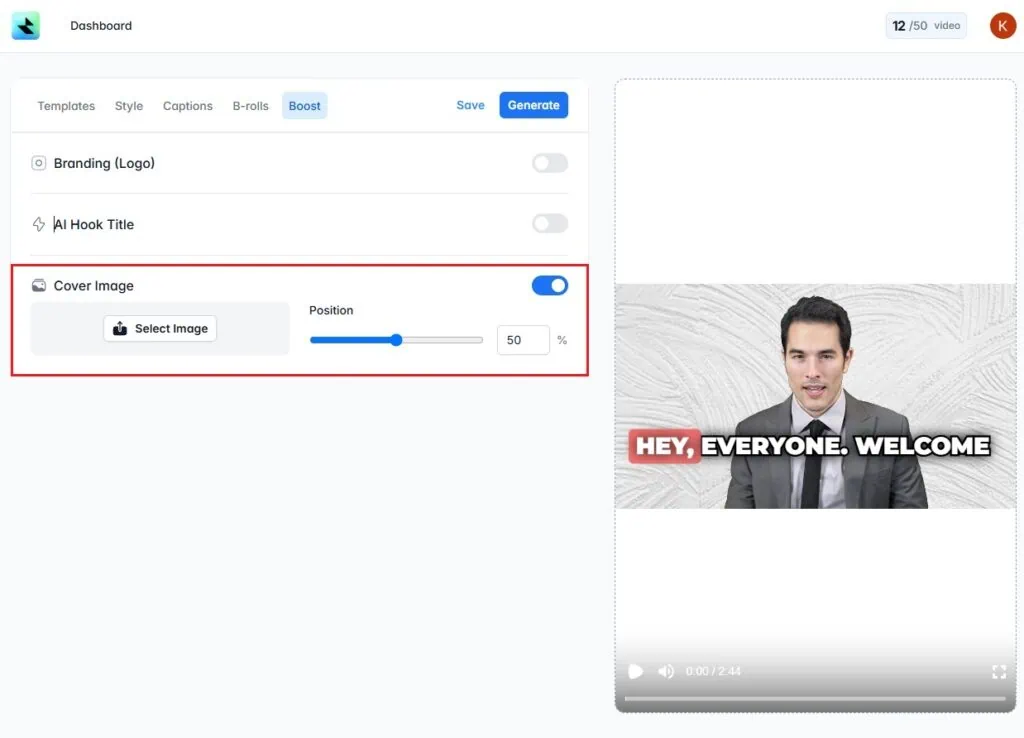Open the K user avatar menu
The width and height of the screenshot is (1024, 738).
coord(1002,25)
